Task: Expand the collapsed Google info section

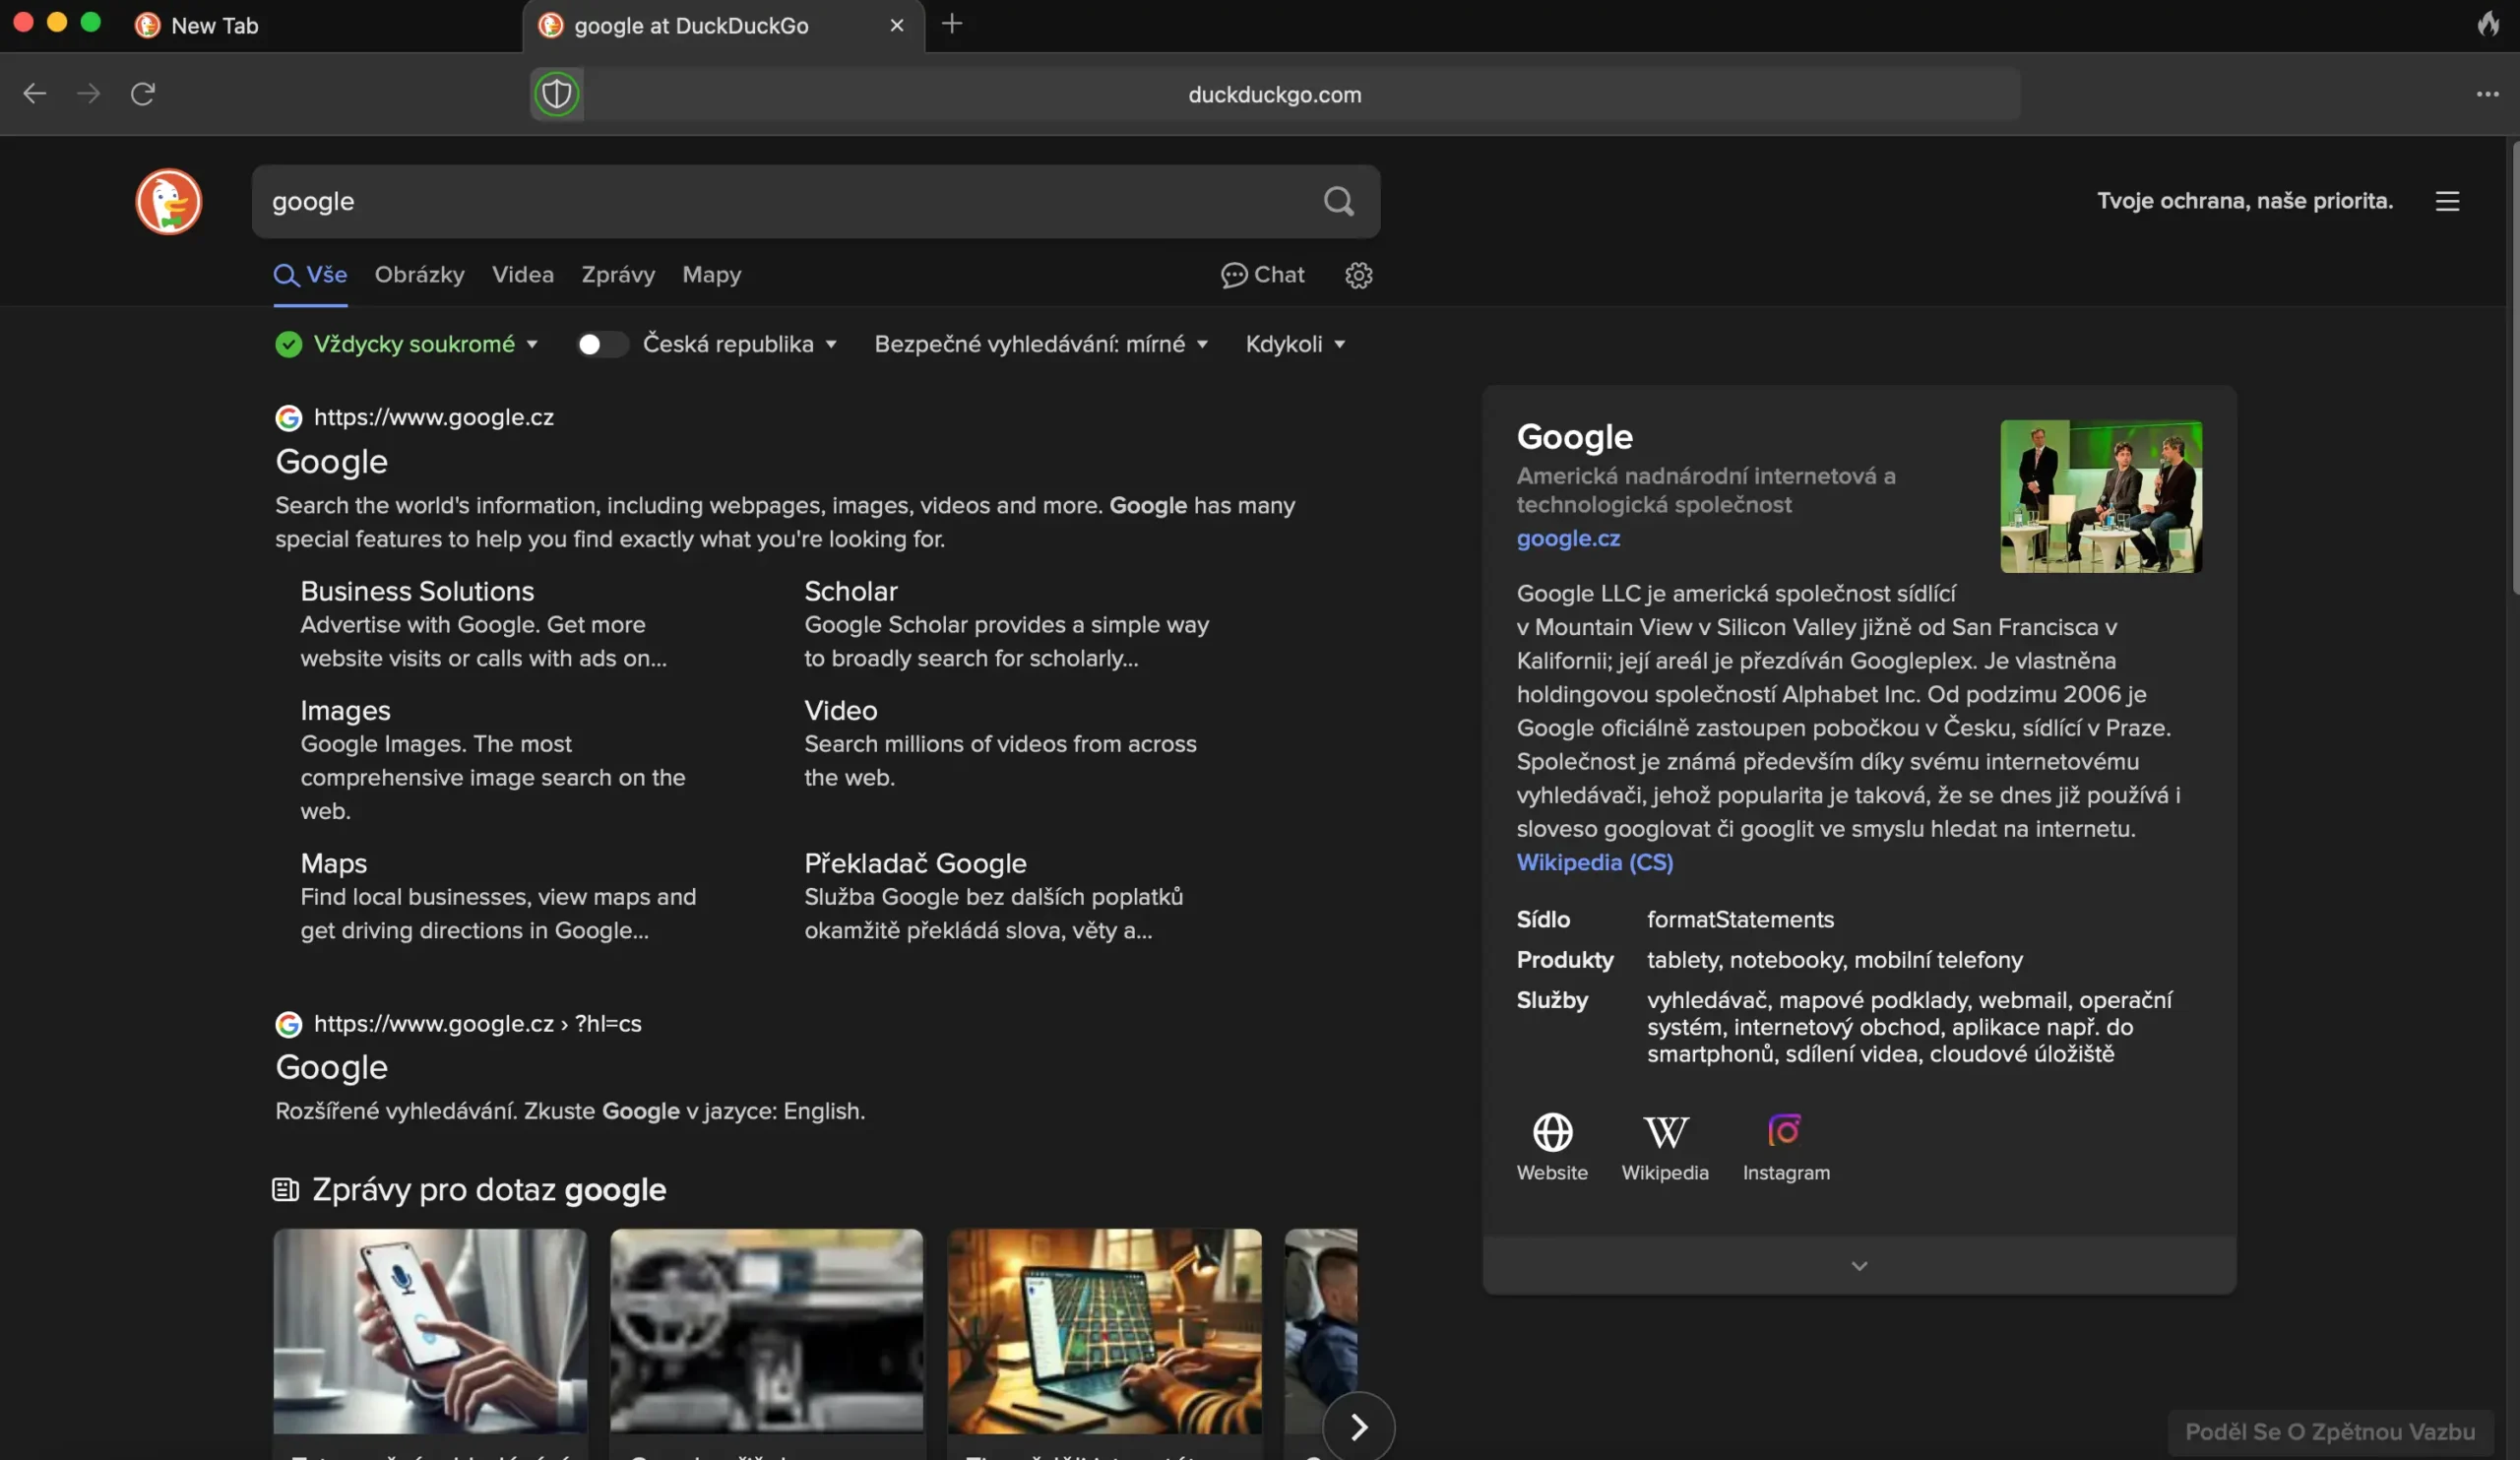Action: 1858,1264
